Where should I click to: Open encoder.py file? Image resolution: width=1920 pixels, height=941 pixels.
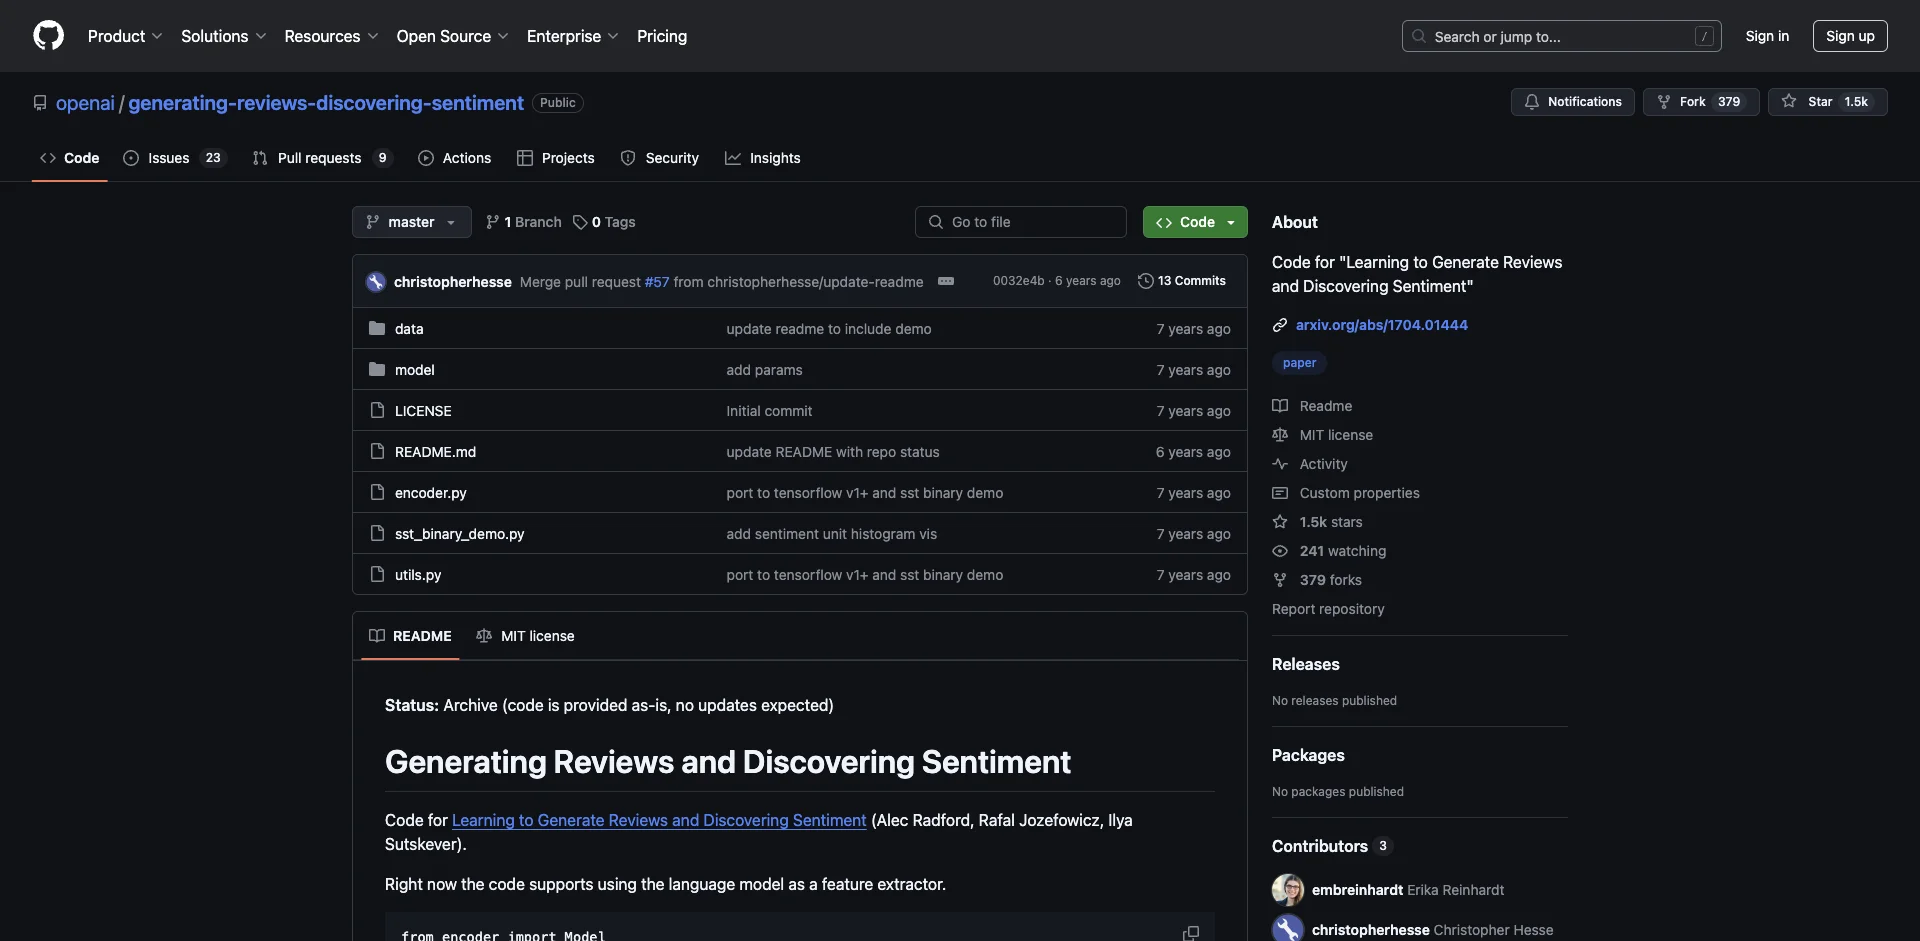pyautogui.click(x=430, y=493)
